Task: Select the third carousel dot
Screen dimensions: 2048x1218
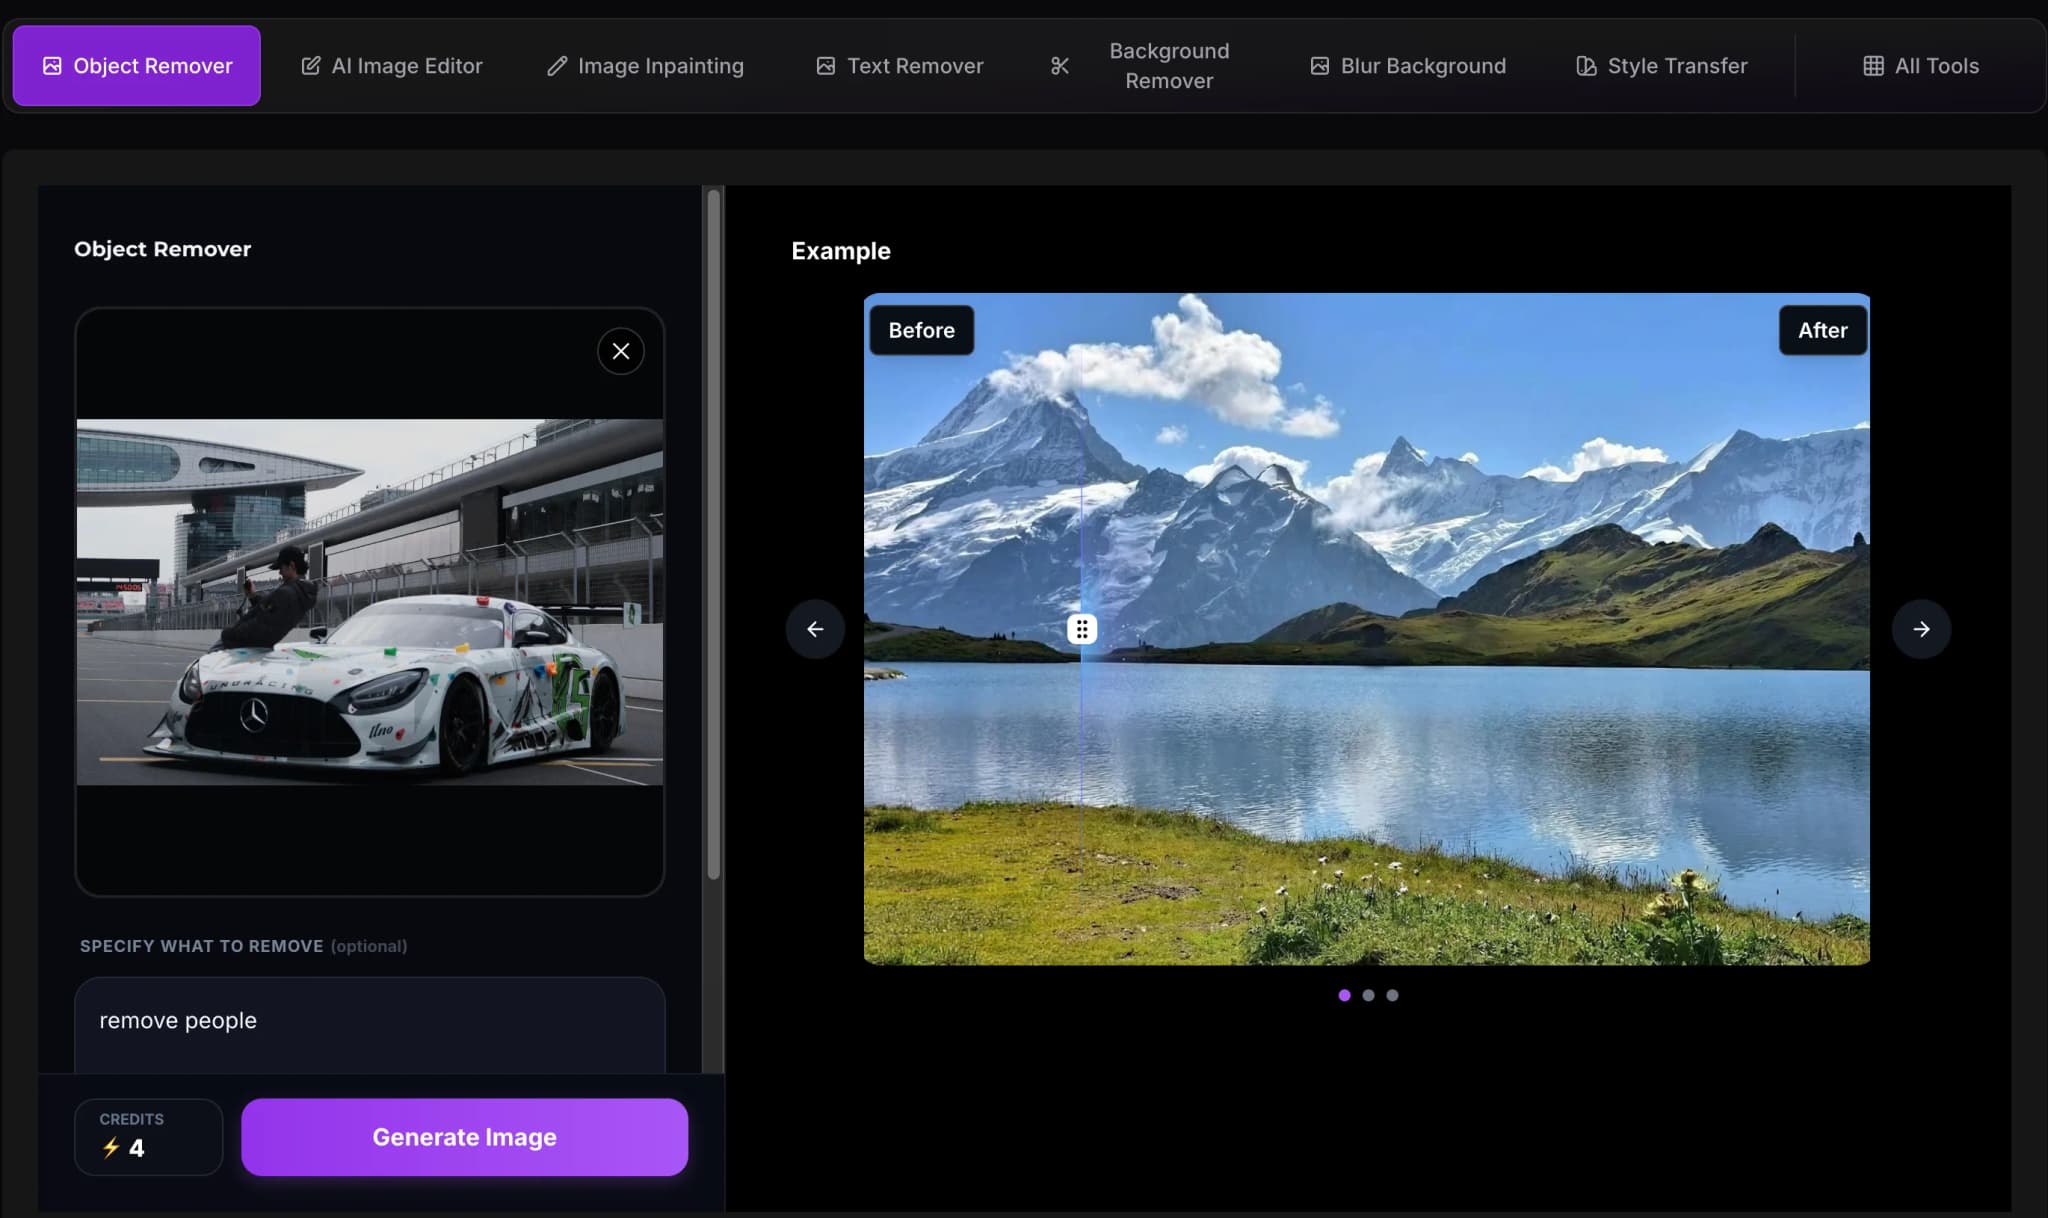Action: point(1392,995)
